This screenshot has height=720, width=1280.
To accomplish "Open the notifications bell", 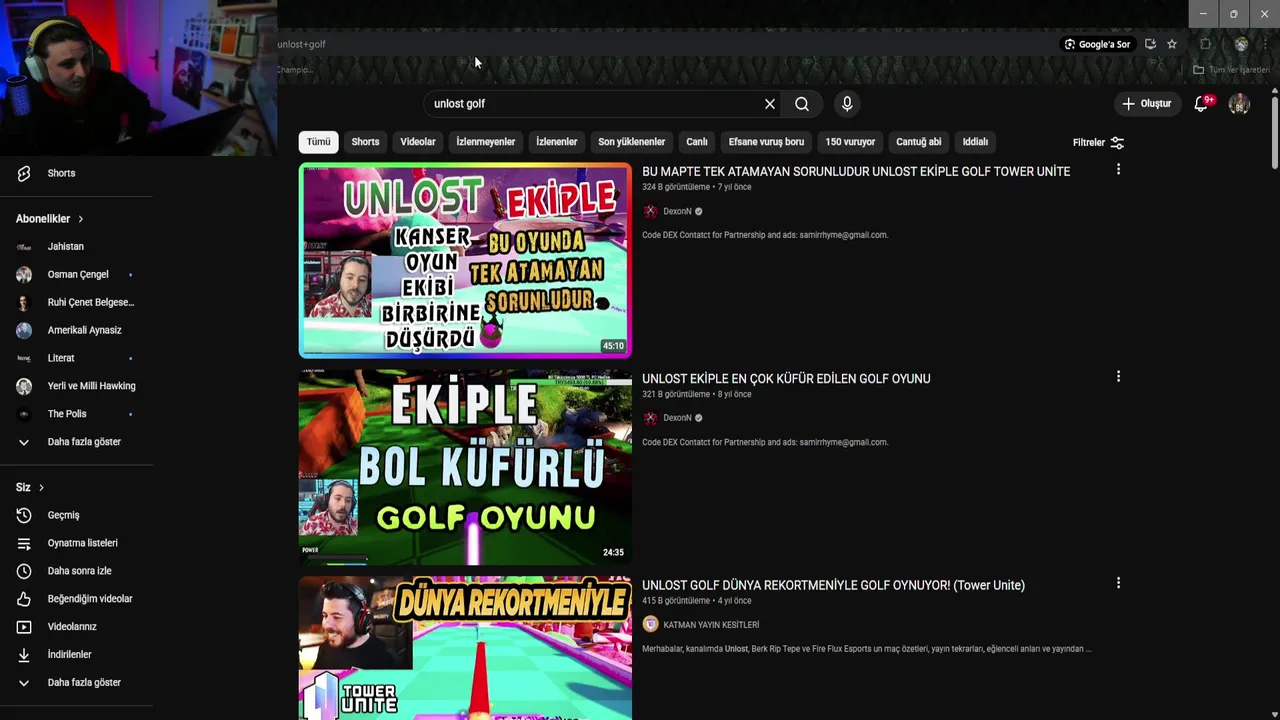I will pos(1202,103).
